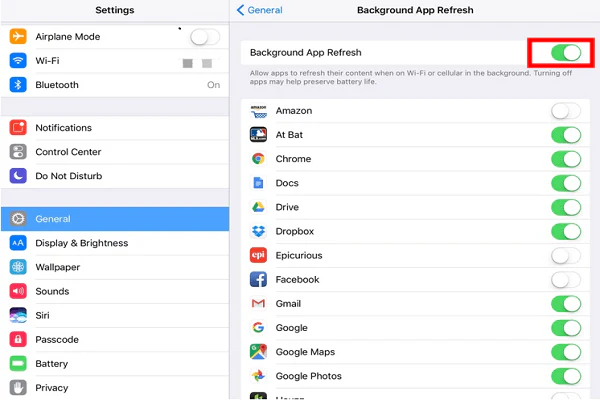
Task: Tap the General gear icon
Action: coord(18,219)
